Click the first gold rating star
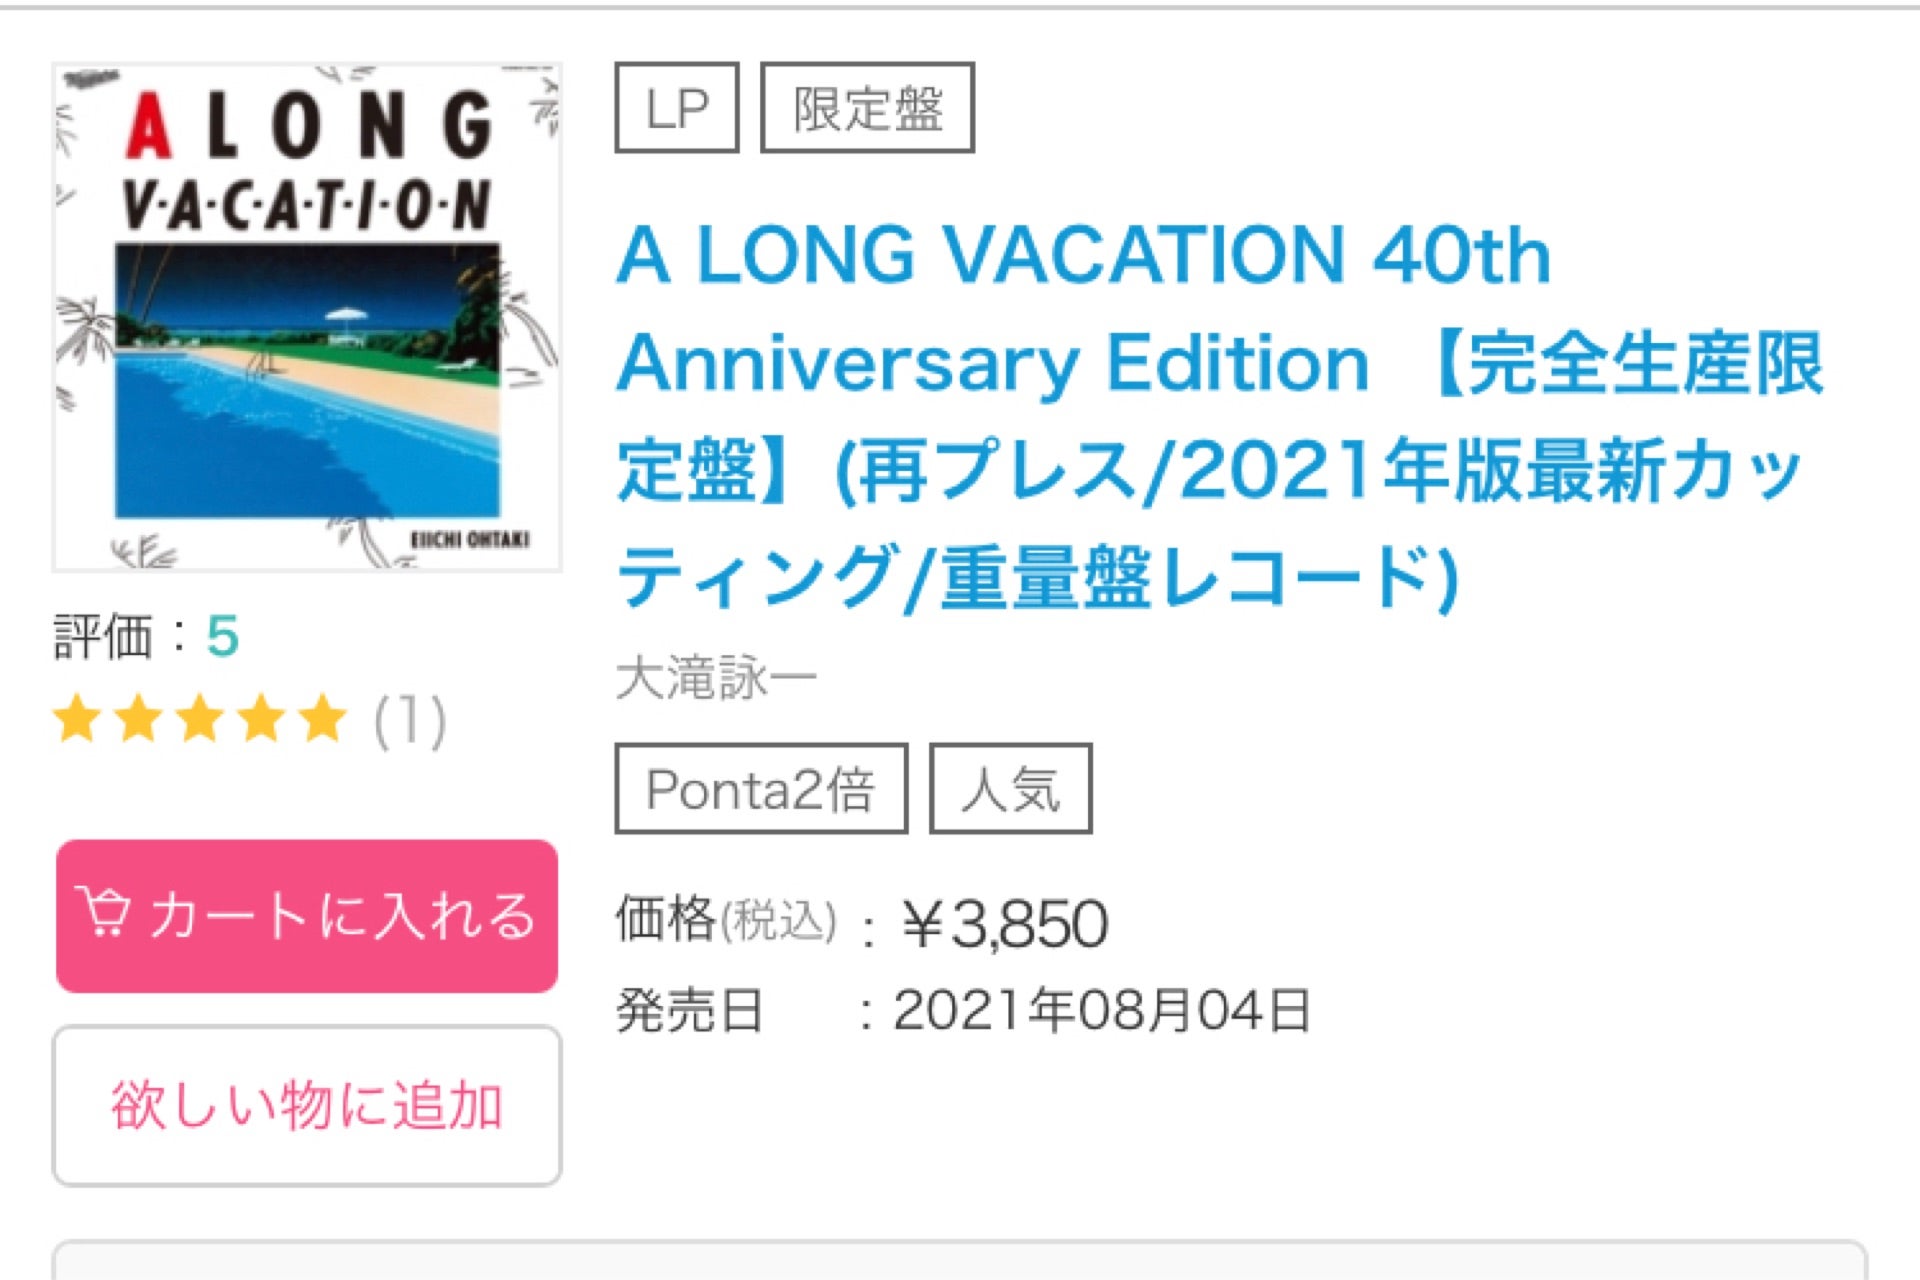 (x=77, y=720)
